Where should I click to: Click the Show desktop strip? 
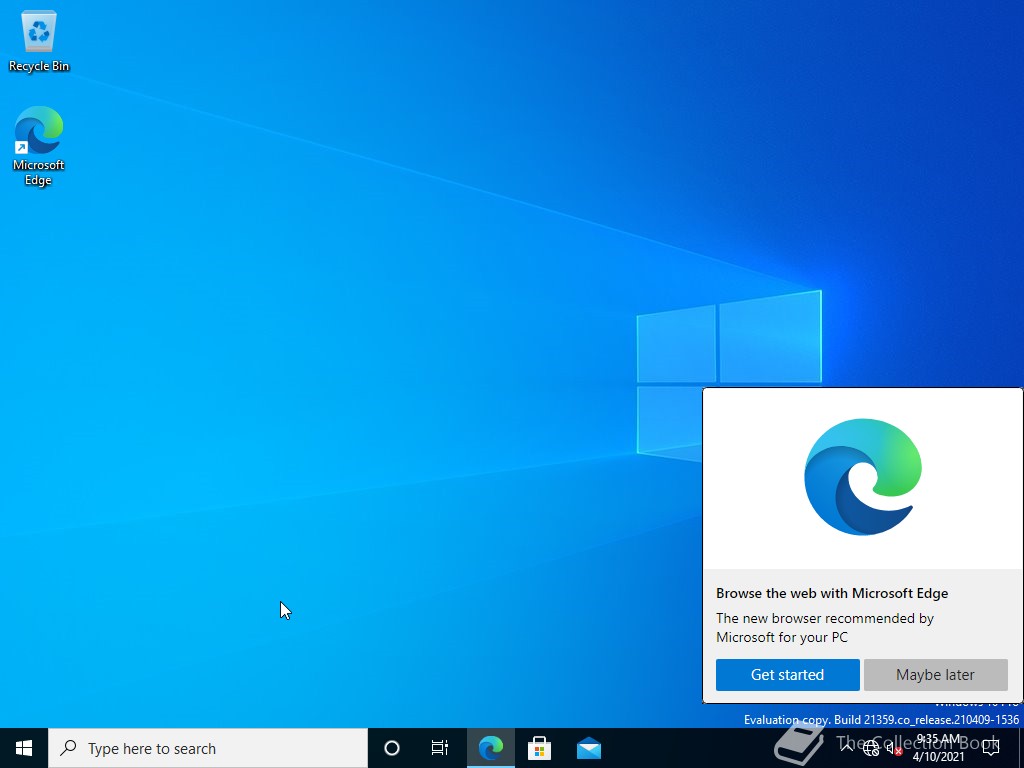[1021, 748]
